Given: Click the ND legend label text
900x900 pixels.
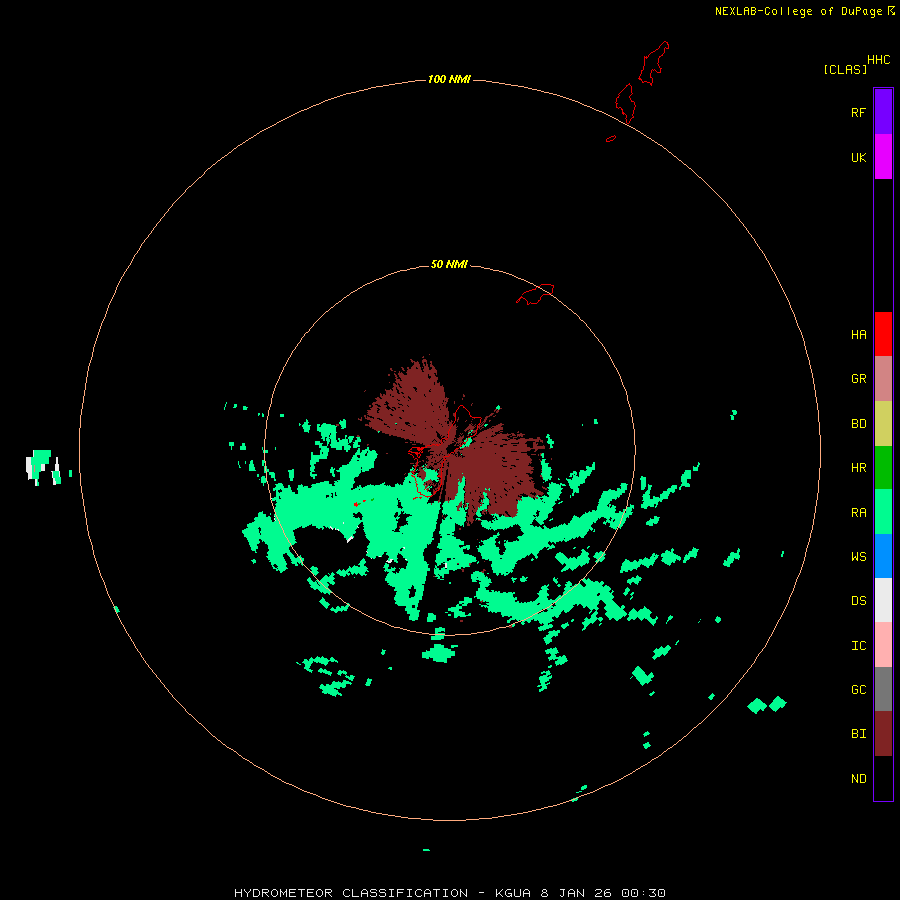Looking at the screenshot, I should (x=859, y=778).
